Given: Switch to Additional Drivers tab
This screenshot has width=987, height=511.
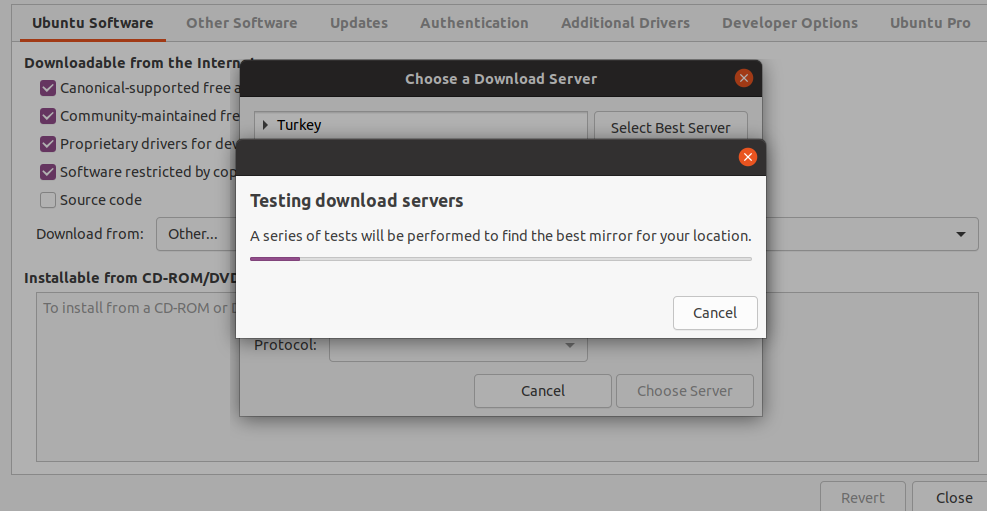Looking at the screenshot, I should click(625, 23).
